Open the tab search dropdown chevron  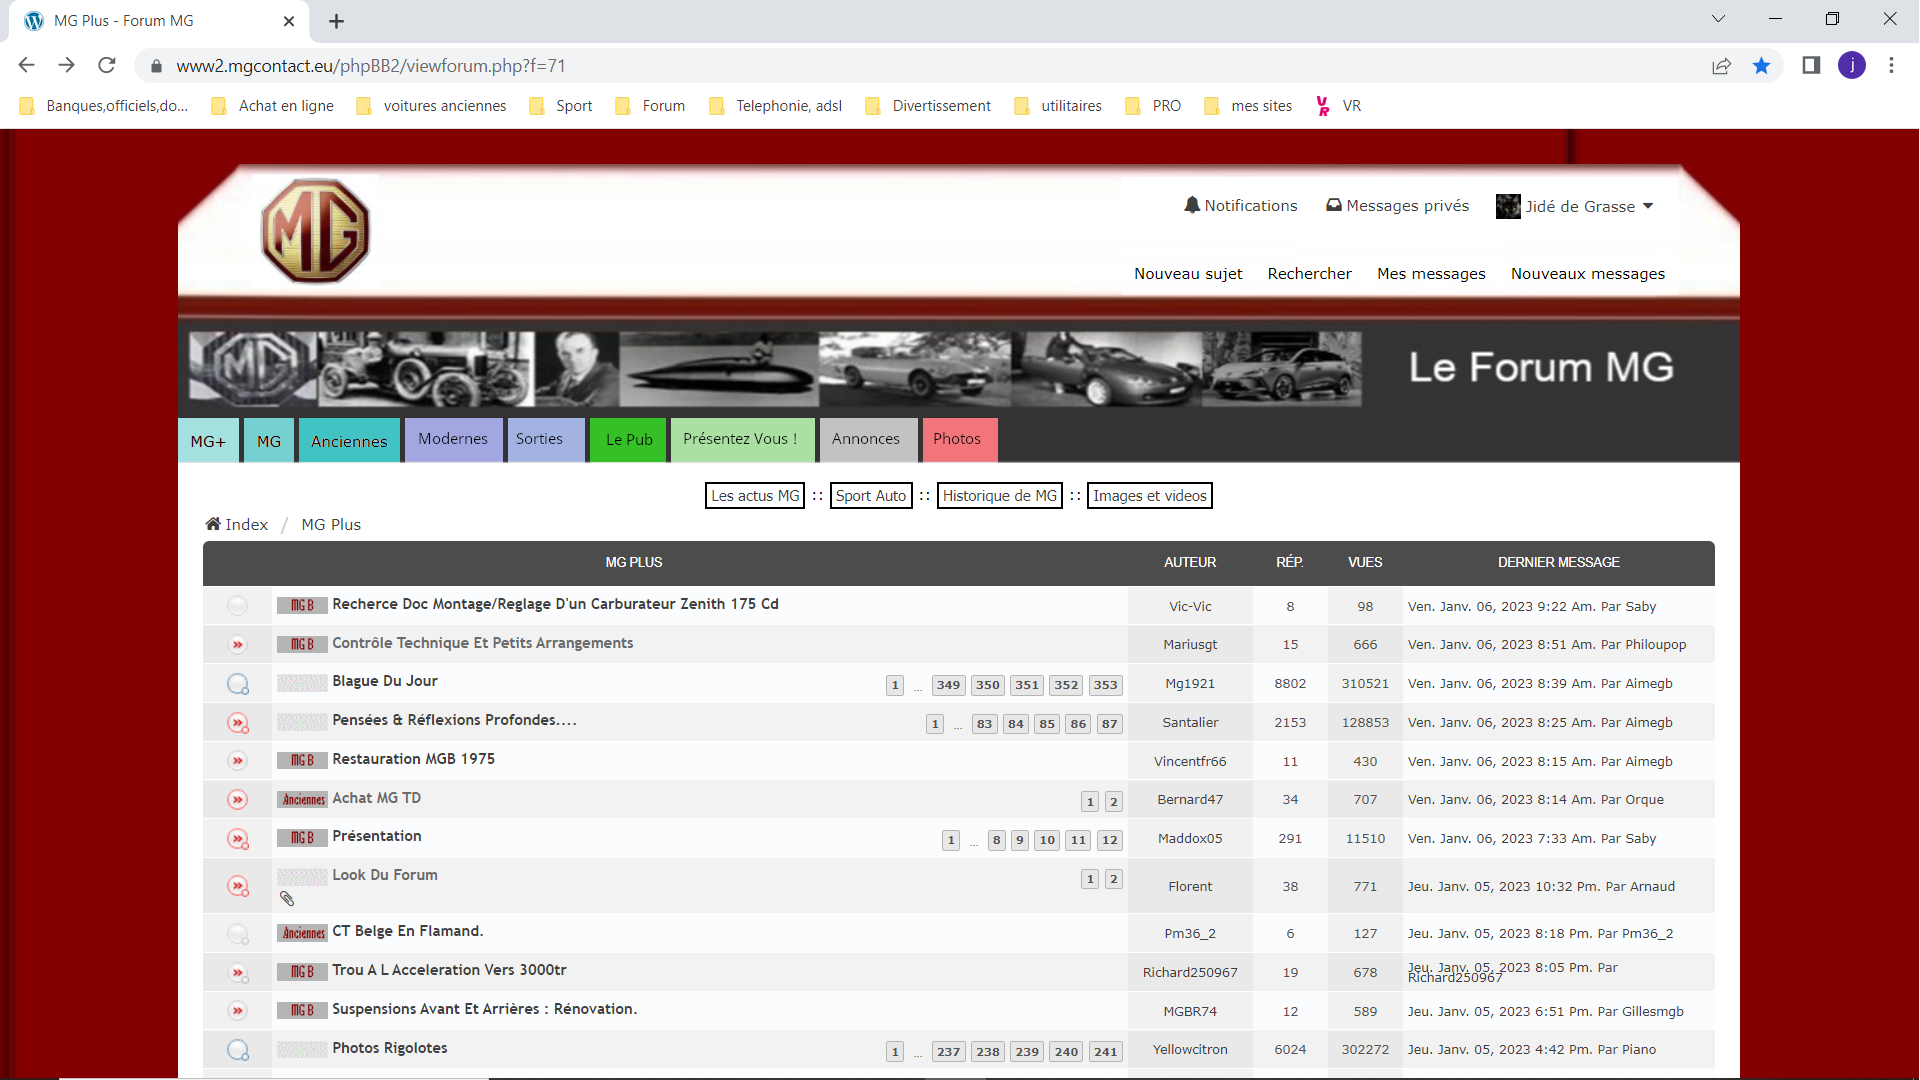coord(1718,19)
